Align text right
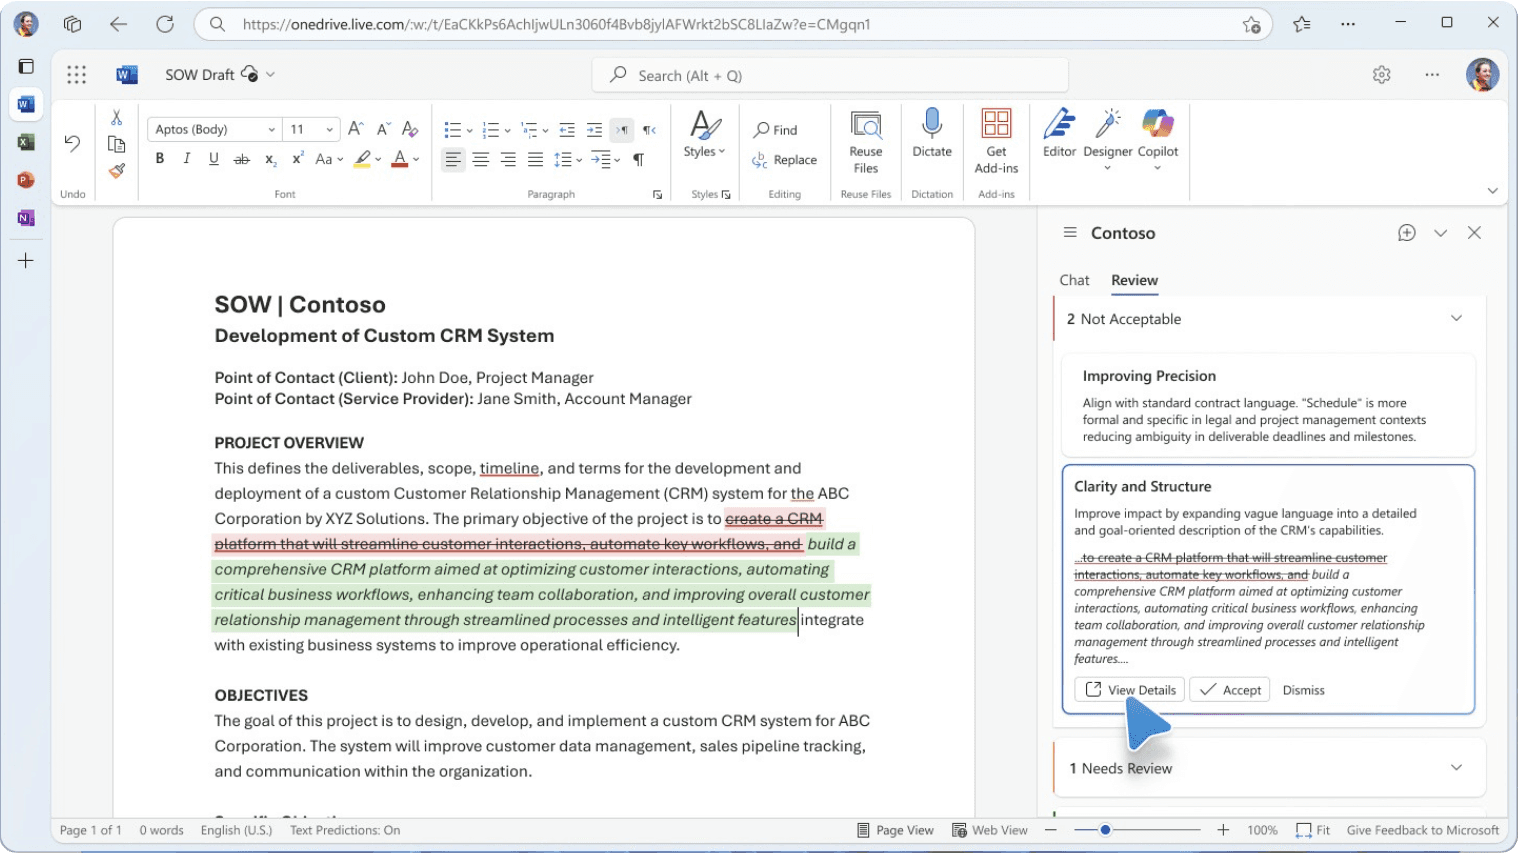Screen dimensions: 1522x856 [508, 160]
